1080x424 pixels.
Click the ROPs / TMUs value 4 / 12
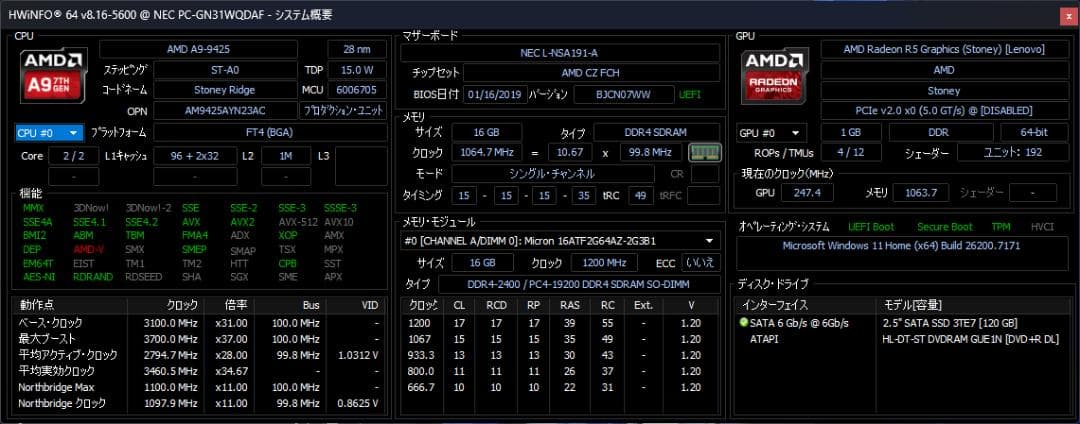coord(853,153)
